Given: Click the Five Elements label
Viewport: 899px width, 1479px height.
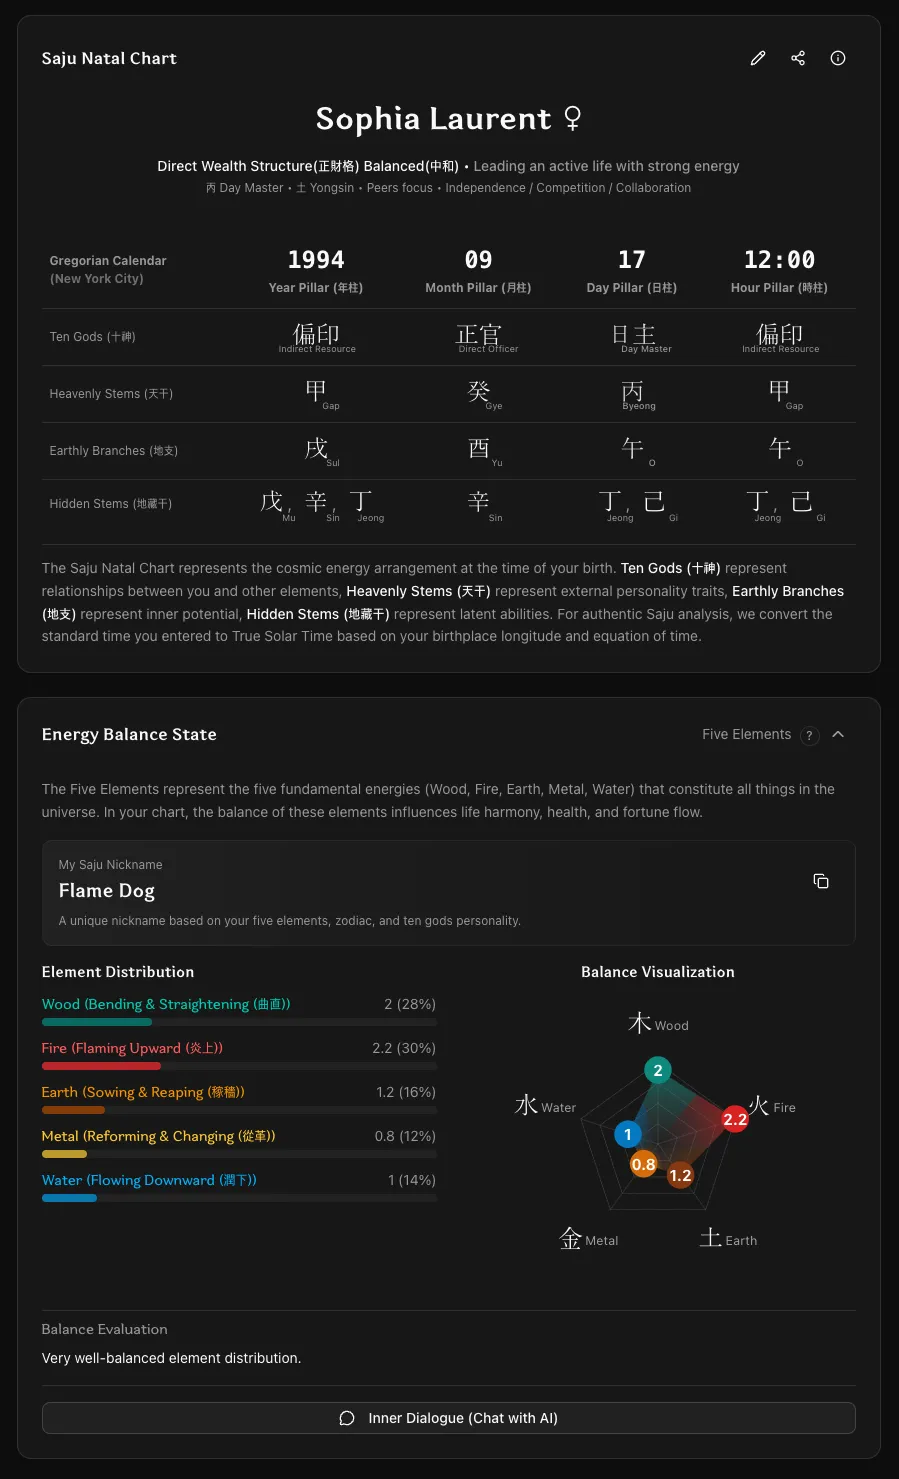Looking at the screenshot, I should 746,734.
